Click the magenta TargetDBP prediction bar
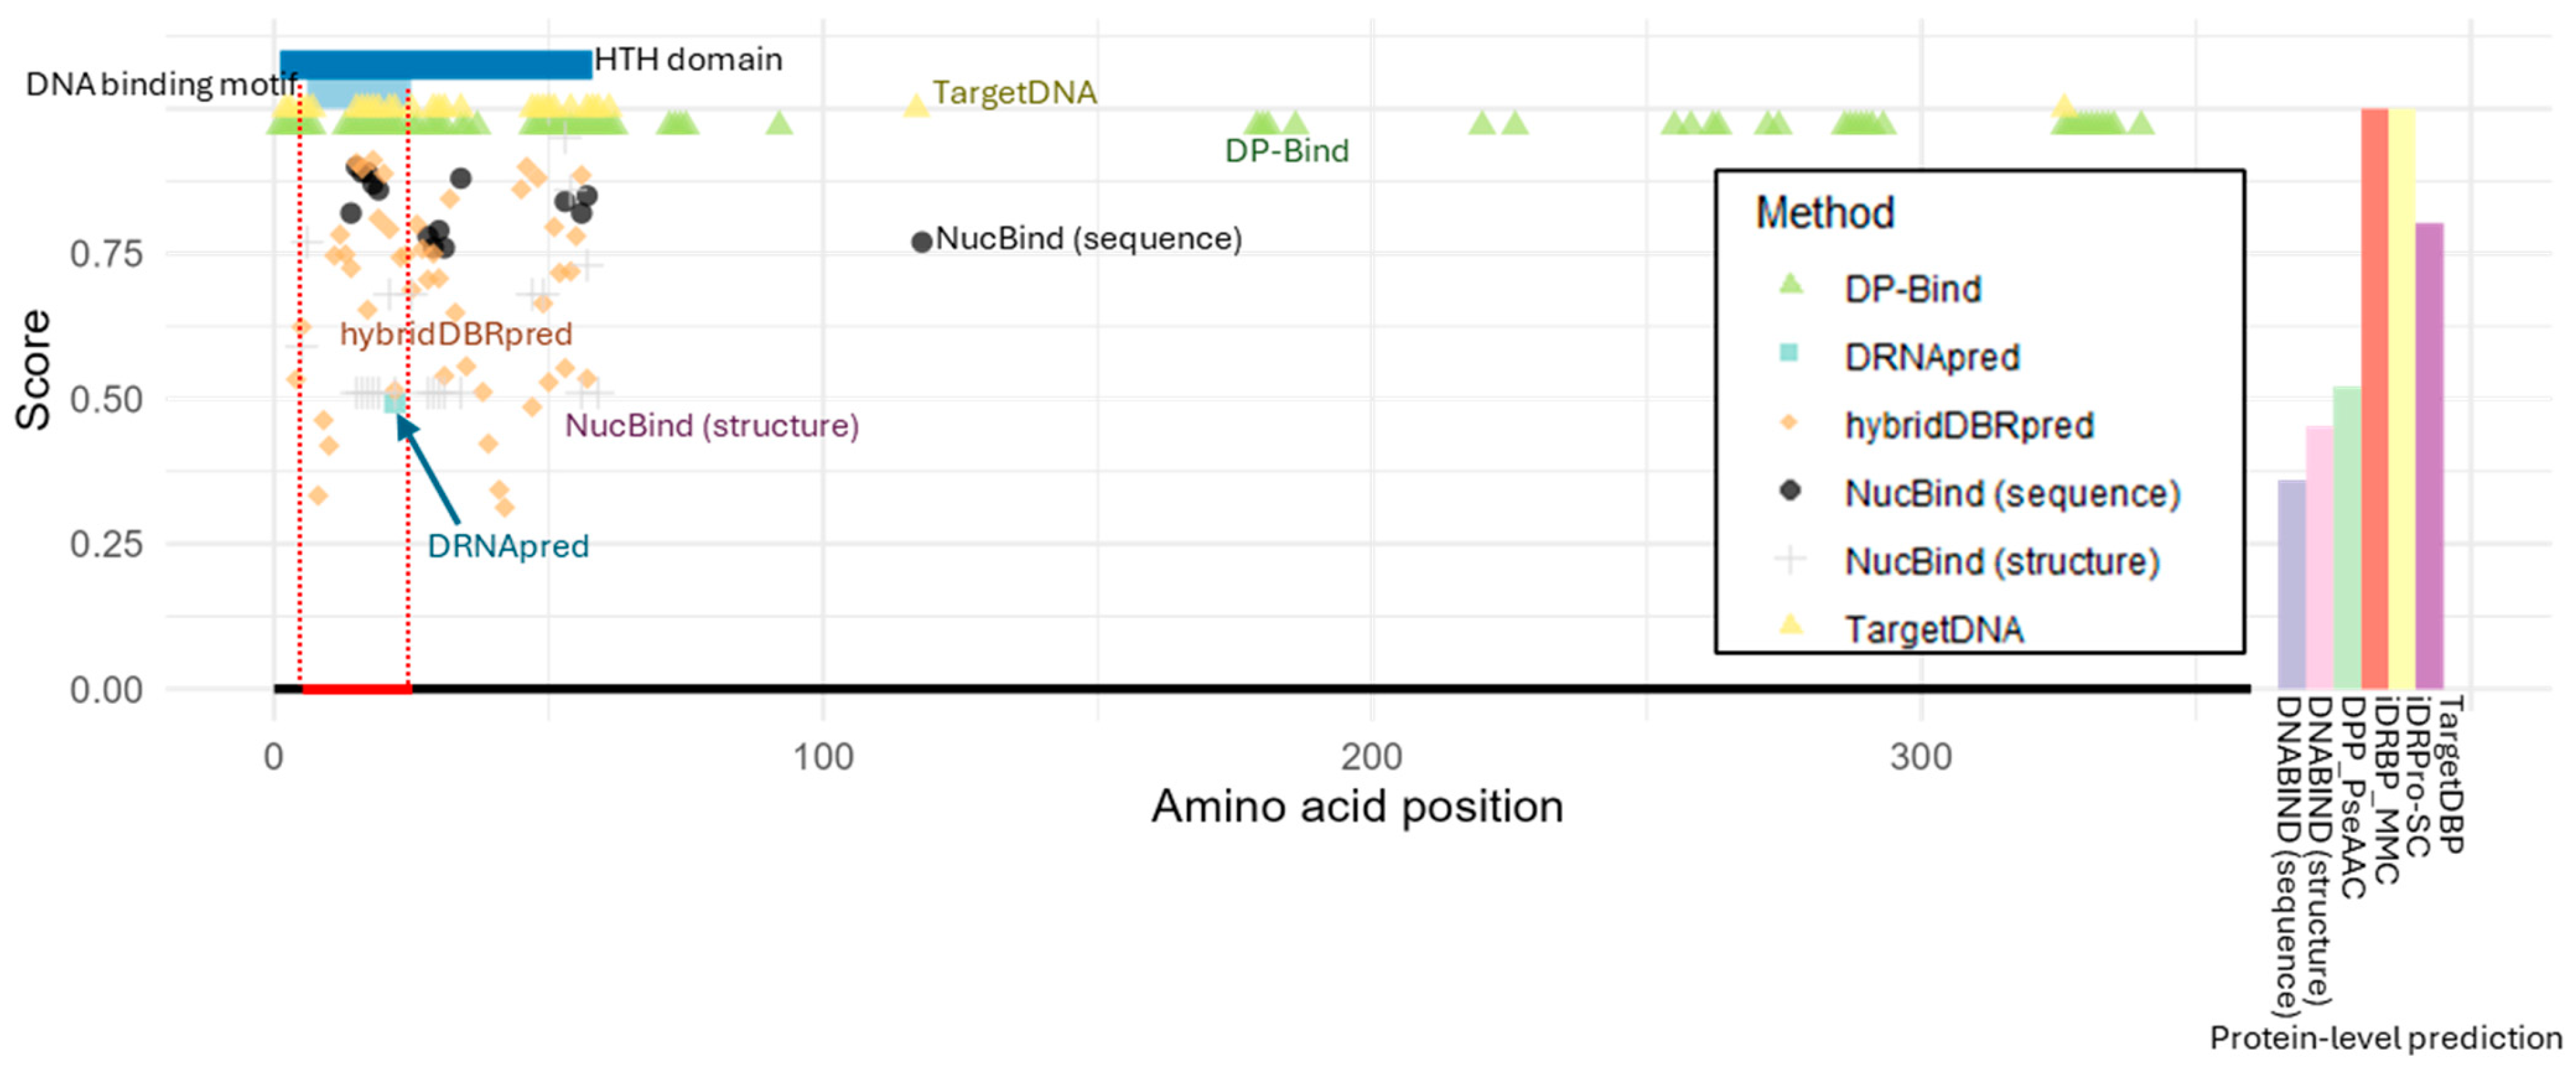The image size is (2576, 1073). 2429,454
